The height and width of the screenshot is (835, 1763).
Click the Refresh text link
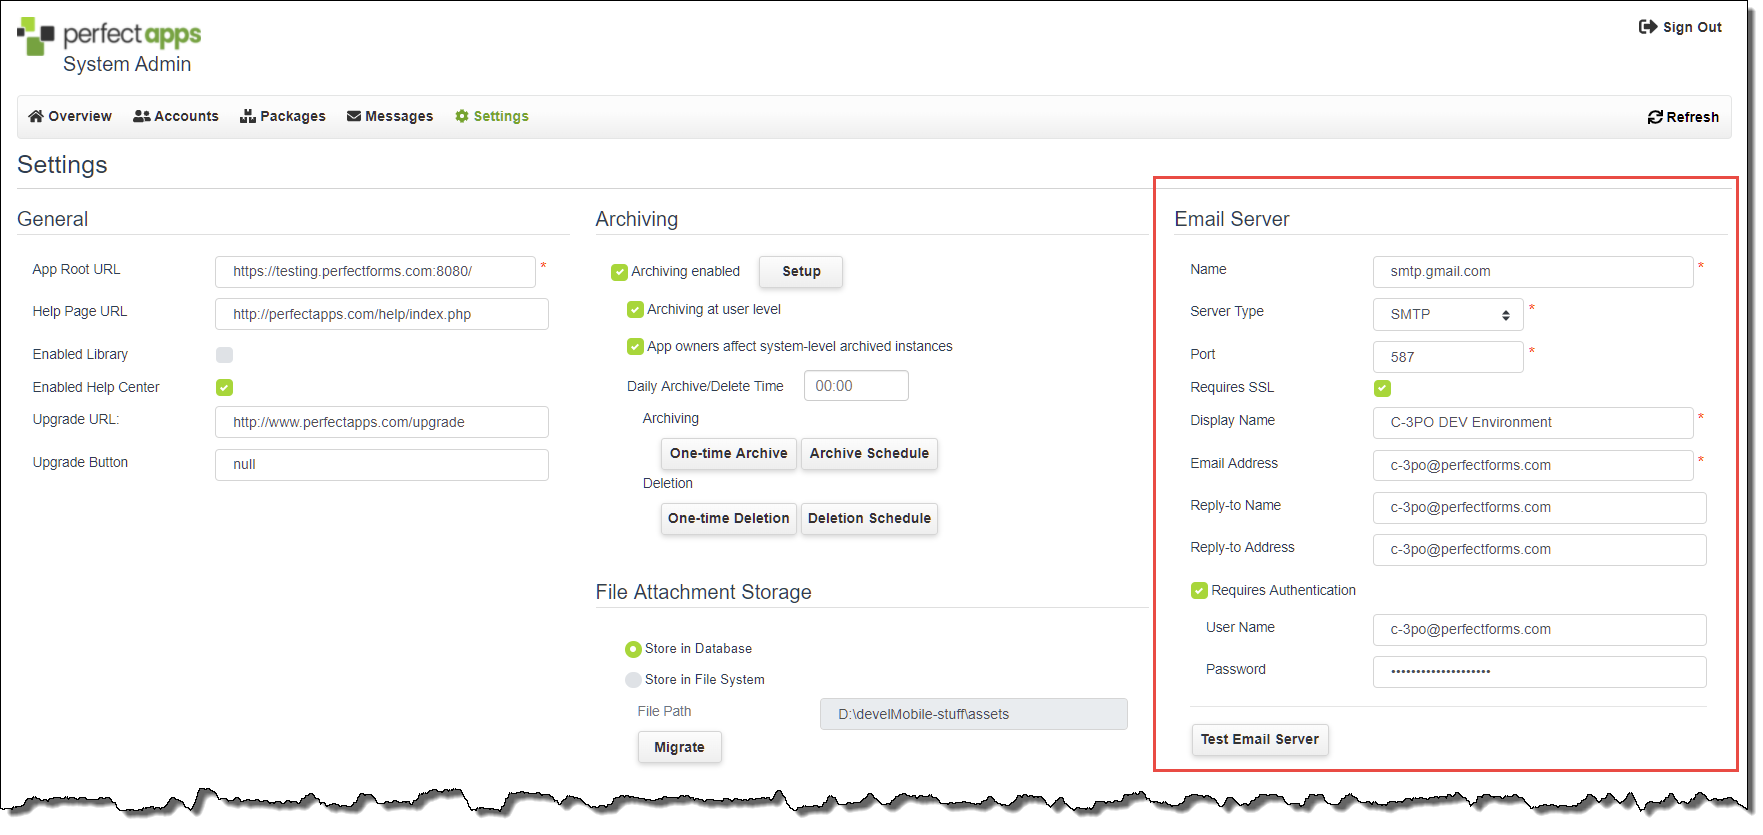[x=1693, y=117]
